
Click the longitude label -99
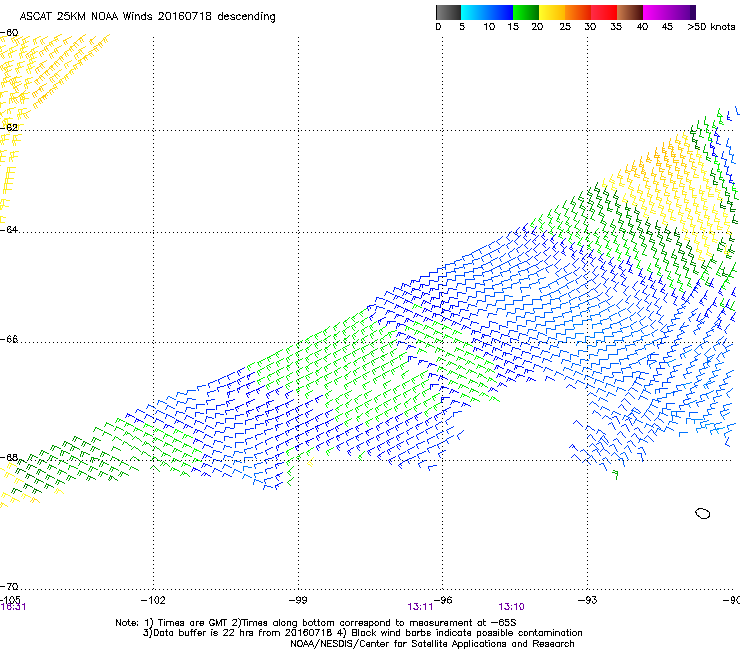tap(298, 600)
